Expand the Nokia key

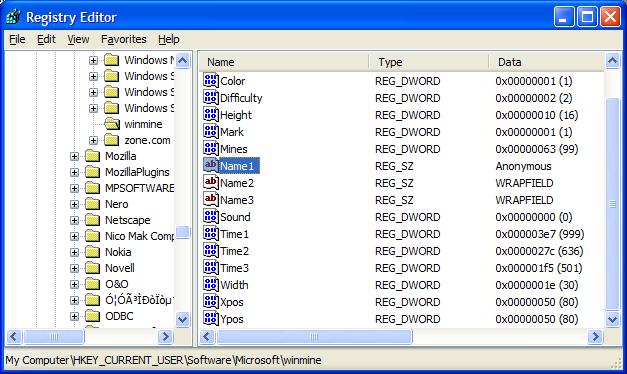pos(74,252)
